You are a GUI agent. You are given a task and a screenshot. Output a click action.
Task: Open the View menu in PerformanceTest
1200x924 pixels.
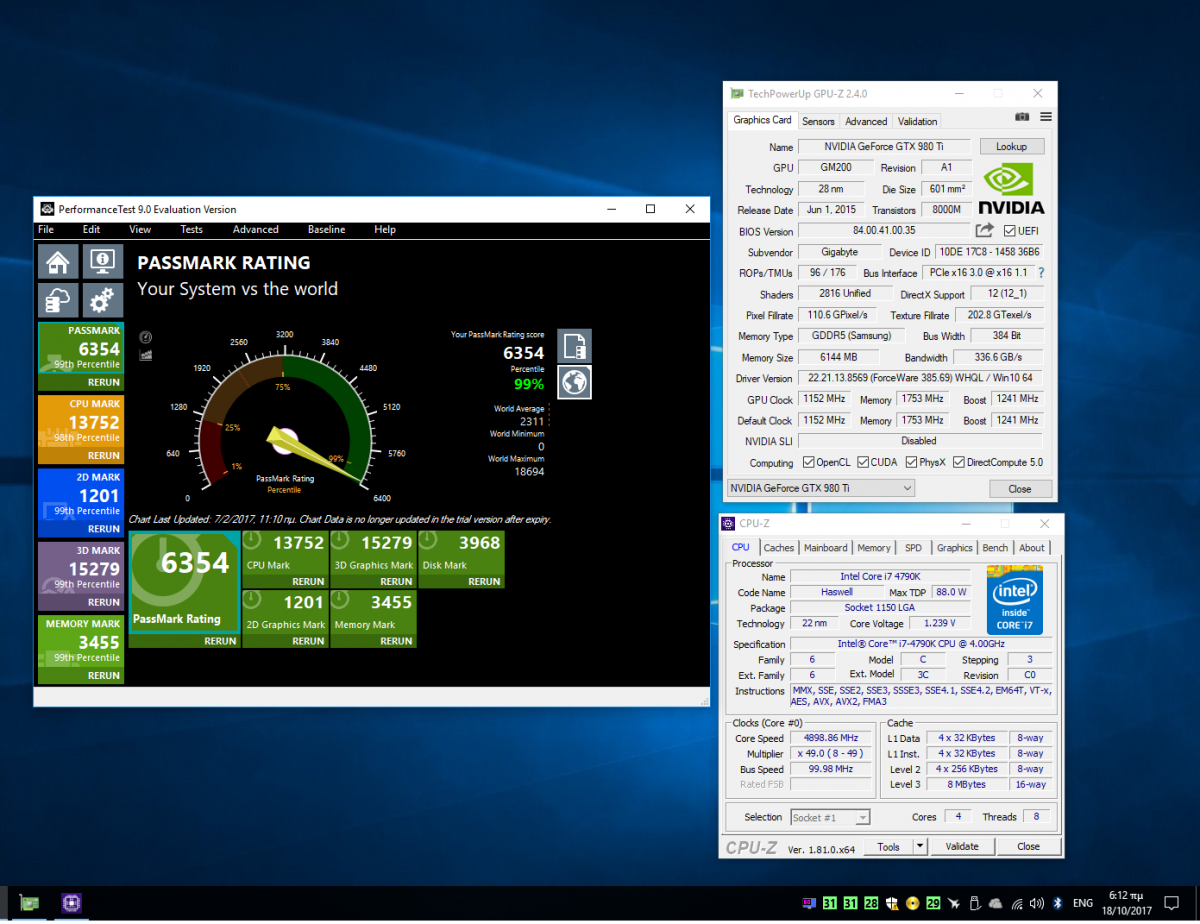[x=140, y=229]
